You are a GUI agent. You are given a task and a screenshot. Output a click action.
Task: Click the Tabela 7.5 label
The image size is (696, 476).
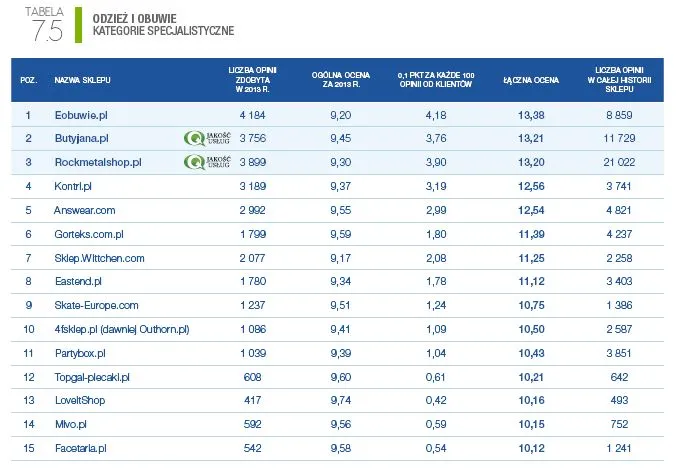(x=46, y=24)
